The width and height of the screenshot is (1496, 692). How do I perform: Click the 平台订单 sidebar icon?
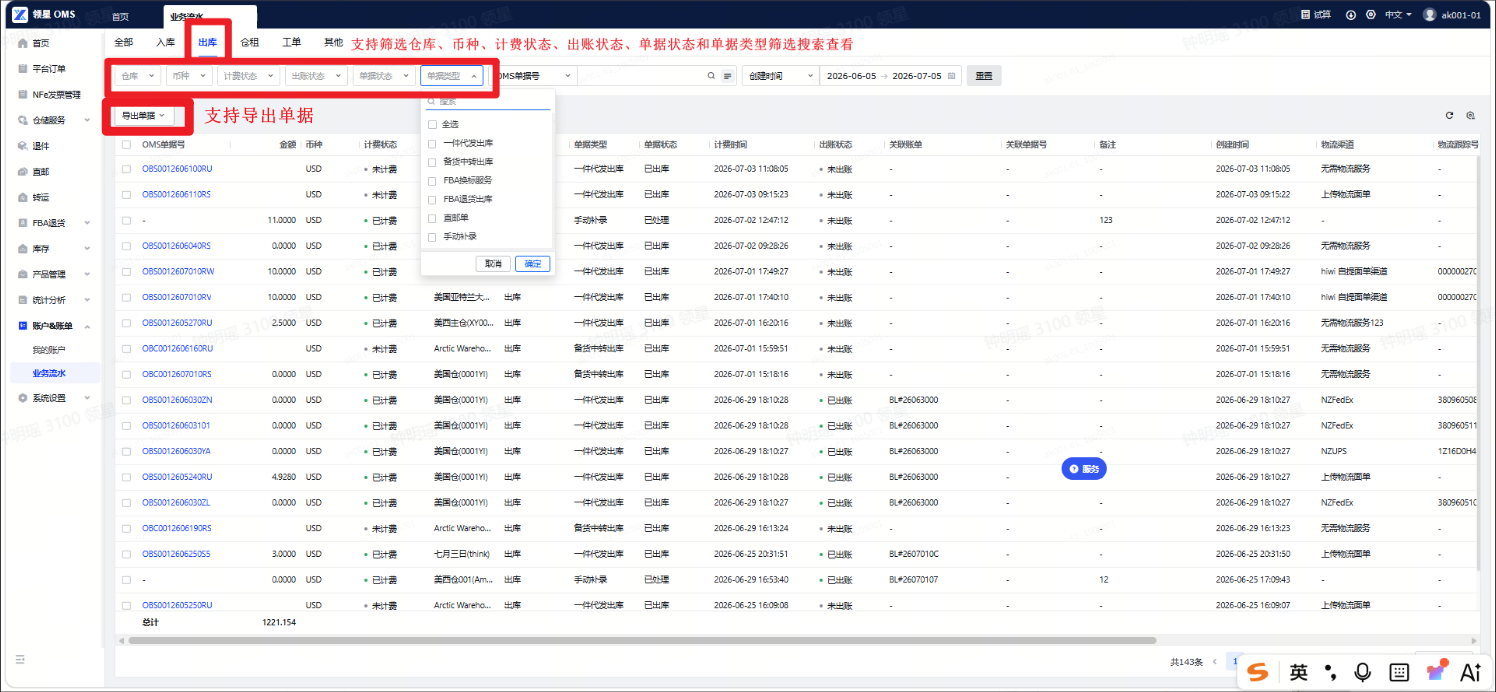(22, 69)
